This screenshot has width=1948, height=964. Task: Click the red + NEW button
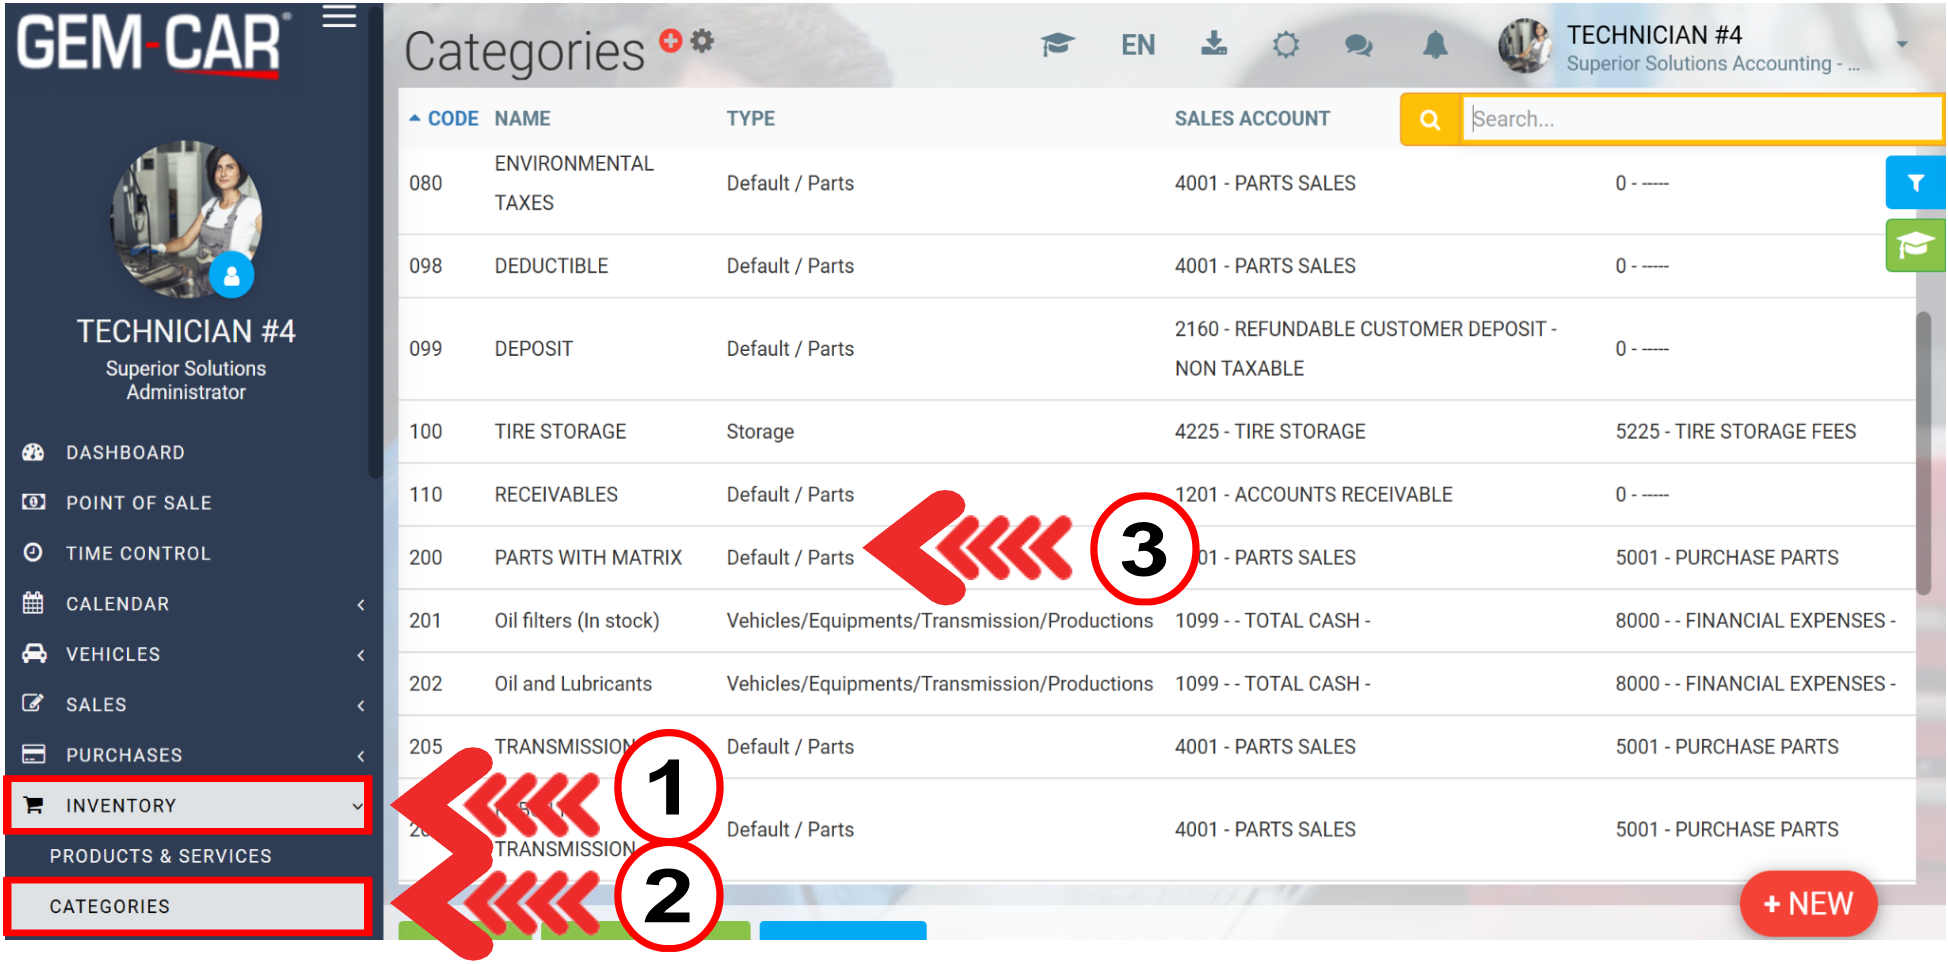(1807, 904)
